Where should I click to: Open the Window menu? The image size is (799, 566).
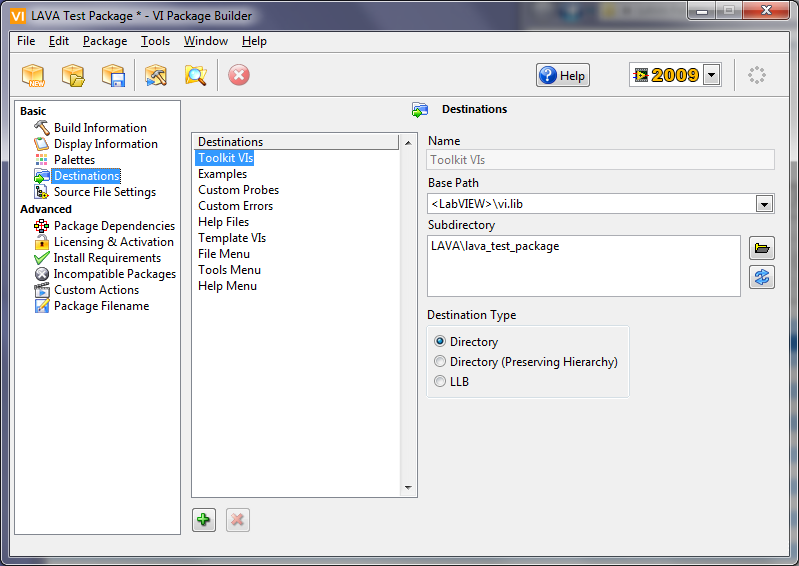click(206, 41)
